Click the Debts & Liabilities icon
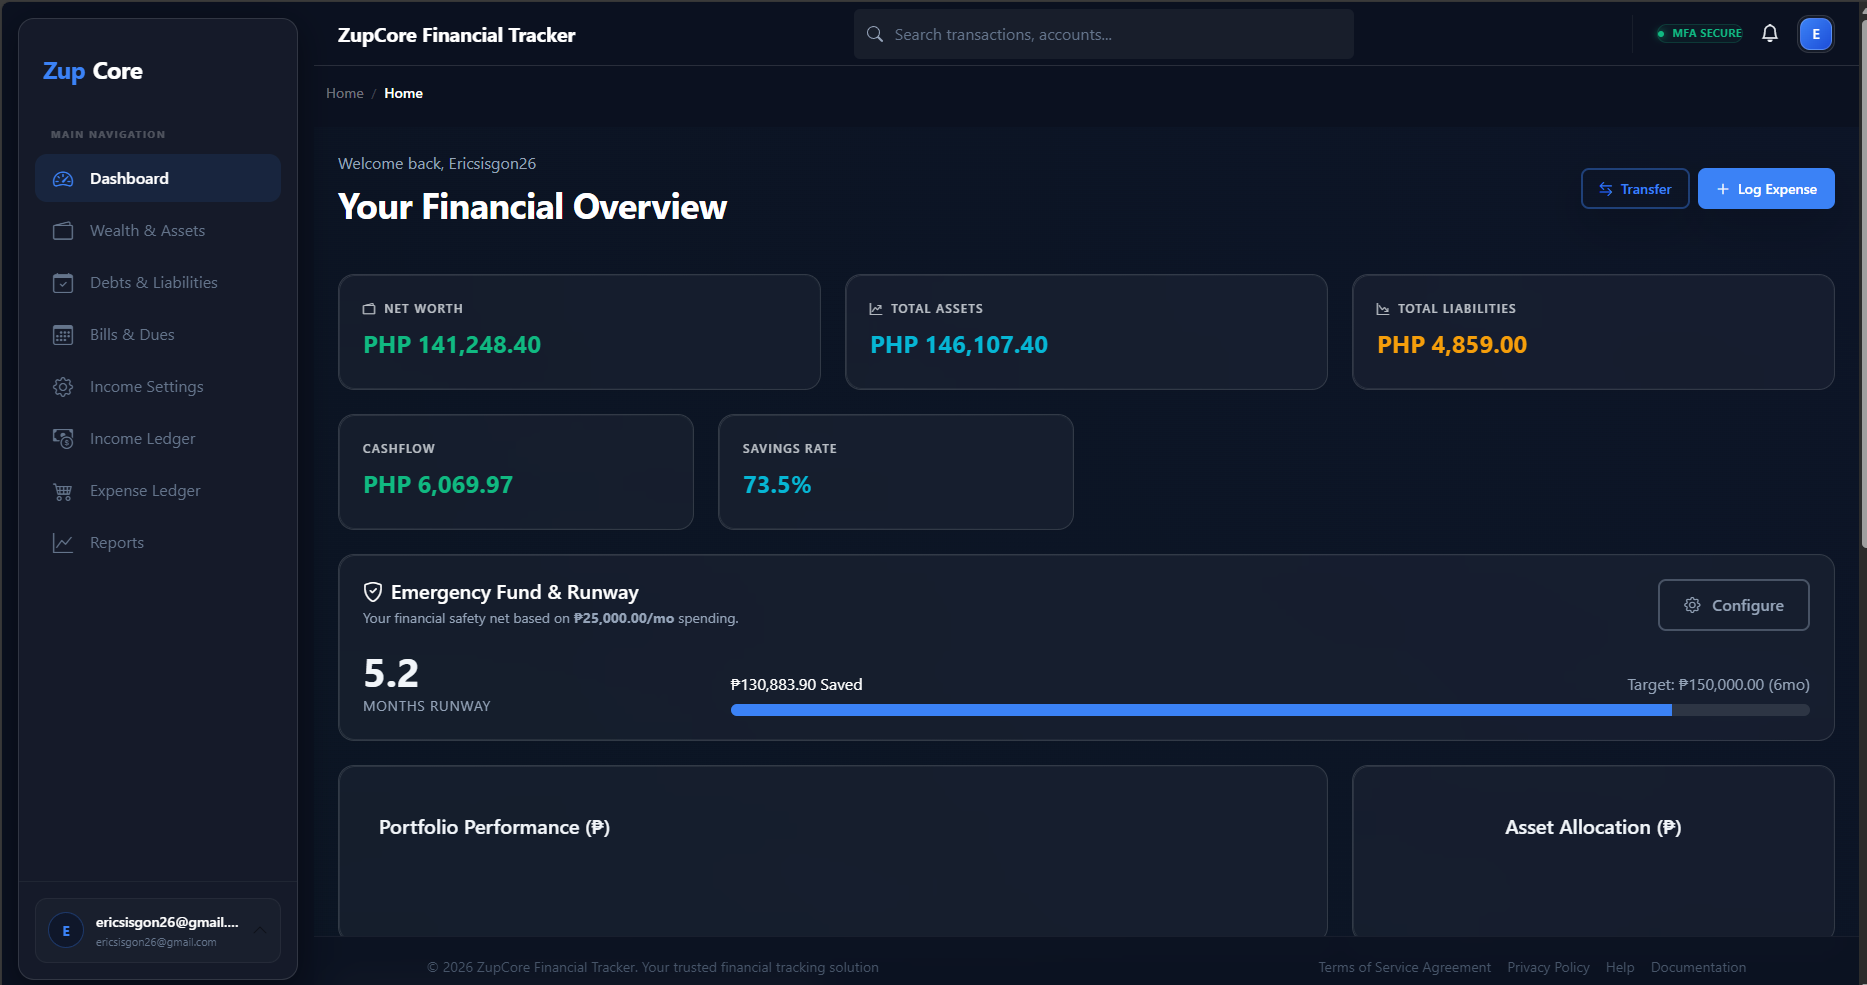Image resolution: width=1867 pixels, height=985 pixels. click(x=62, y=282)
